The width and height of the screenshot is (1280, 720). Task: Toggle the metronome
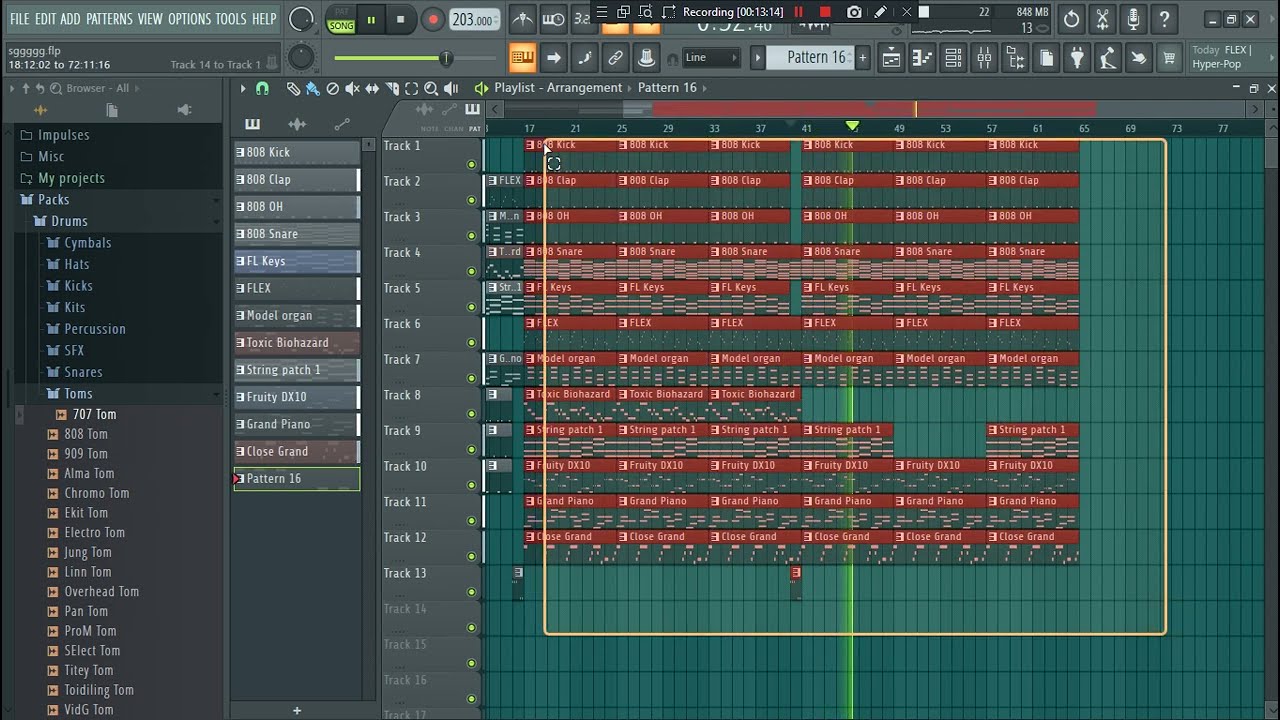tap(522, 18)
